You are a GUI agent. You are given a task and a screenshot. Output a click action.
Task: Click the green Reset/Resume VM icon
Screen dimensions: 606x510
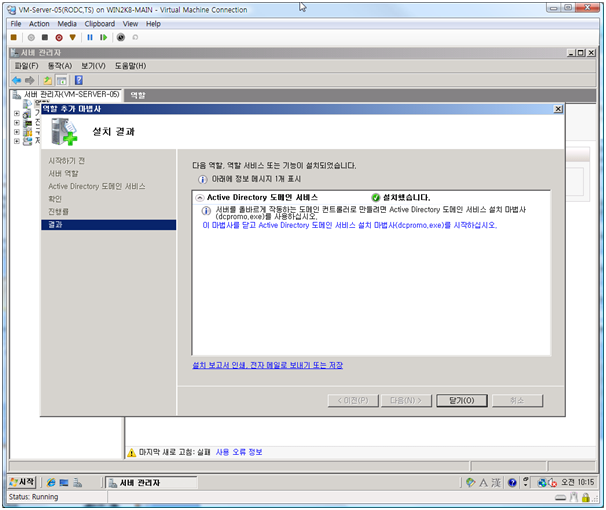click(103, 37)
